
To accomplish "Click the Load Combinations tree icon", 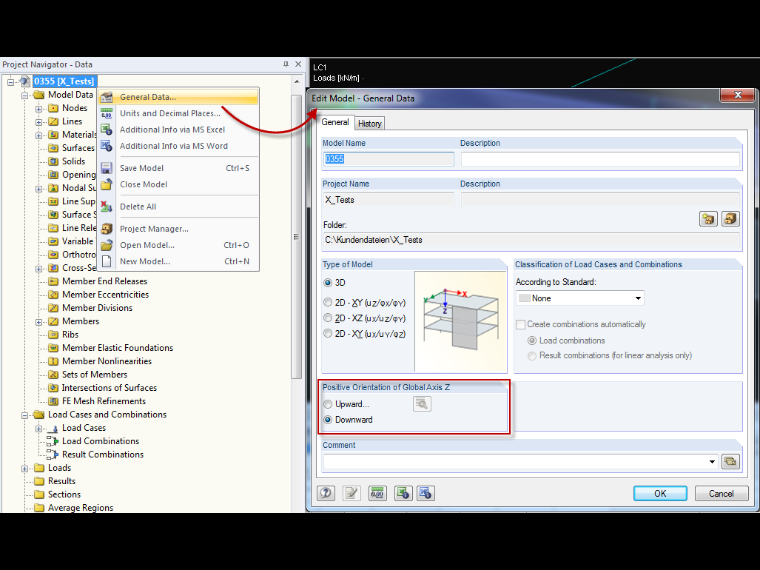I will coord(53,441).
